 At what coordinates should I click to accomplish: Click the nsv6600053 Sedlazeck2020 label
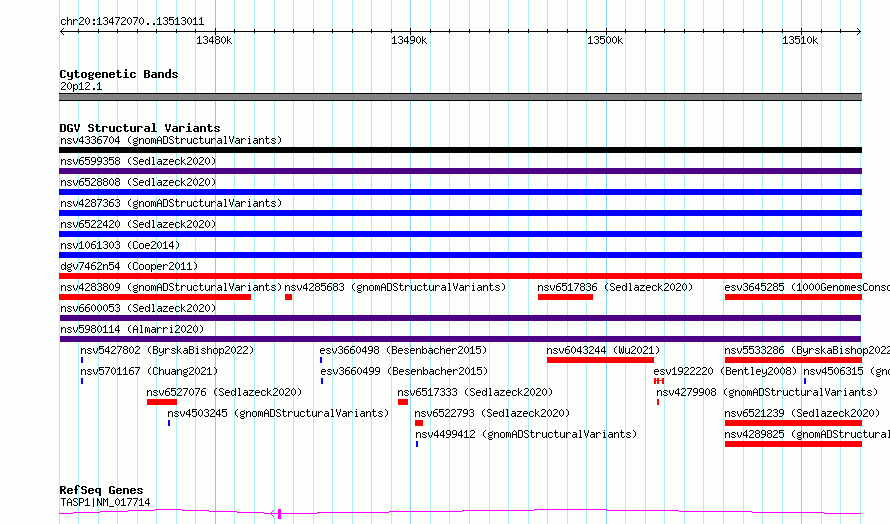pos(138,308)
